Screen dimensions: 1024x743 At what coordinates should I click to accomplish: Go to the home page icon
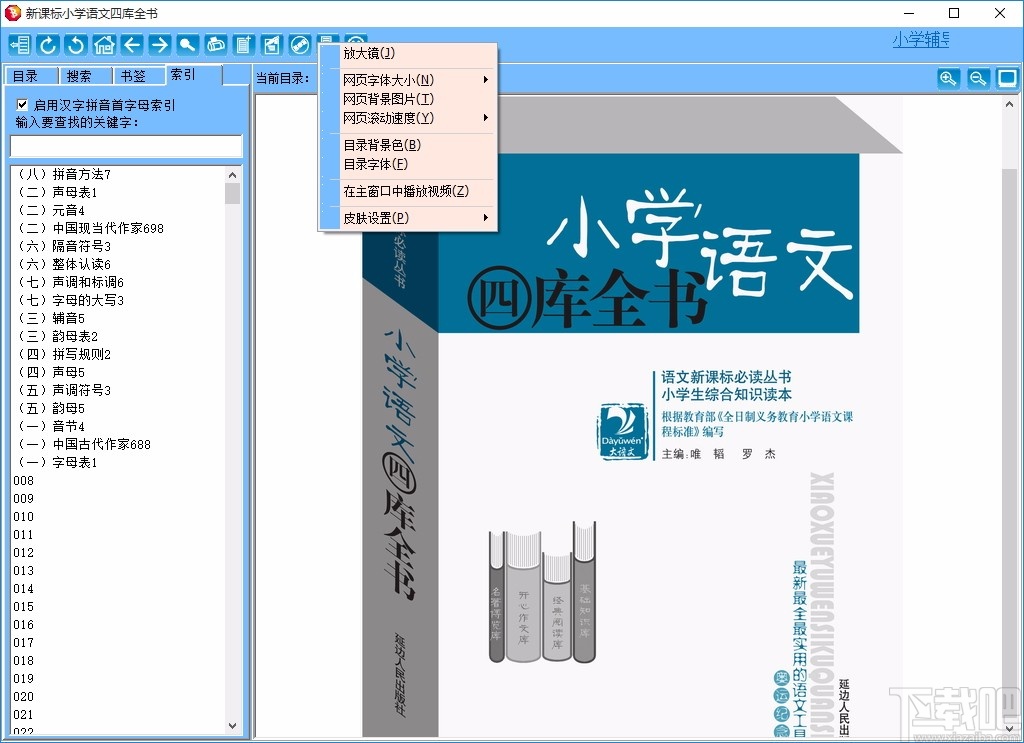tap(104, 44)
